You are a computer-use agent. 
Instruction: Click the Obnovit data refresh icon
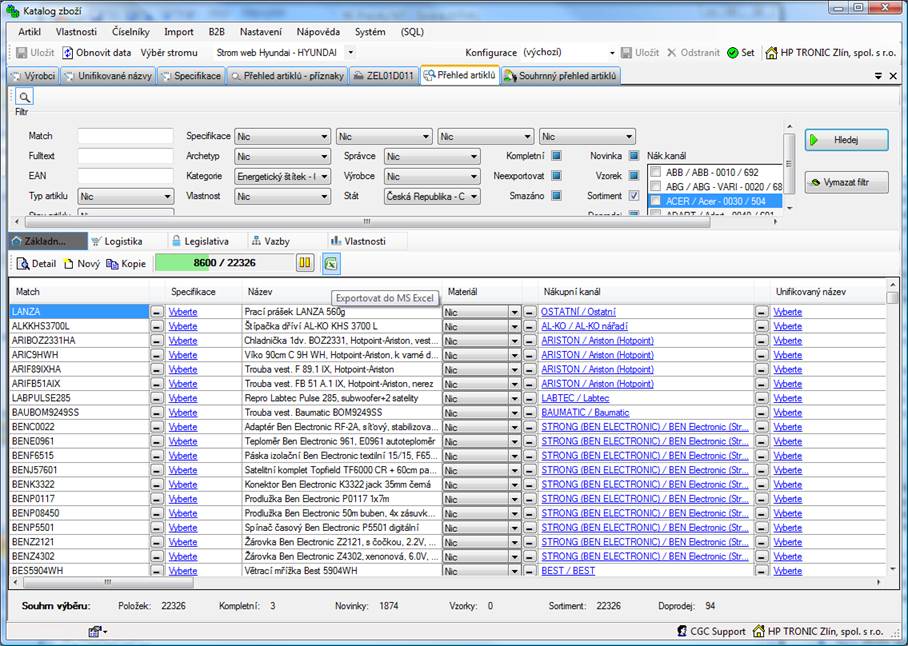pyautogui.click(x=68, y=53)
